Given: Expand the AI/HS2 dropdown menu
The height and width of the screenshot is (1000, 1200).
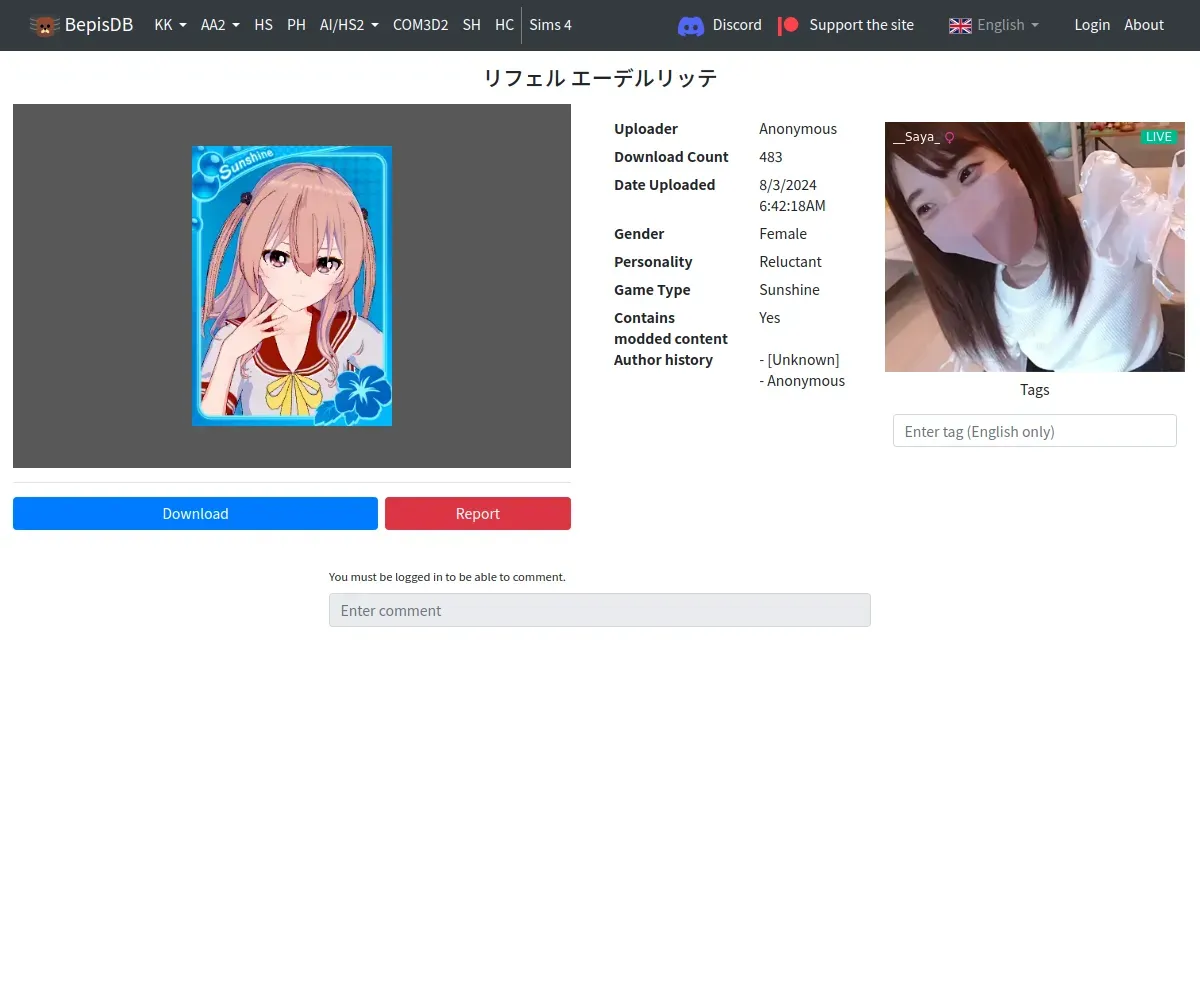Looking at the screenshot, I should click(x=349, y=25).
